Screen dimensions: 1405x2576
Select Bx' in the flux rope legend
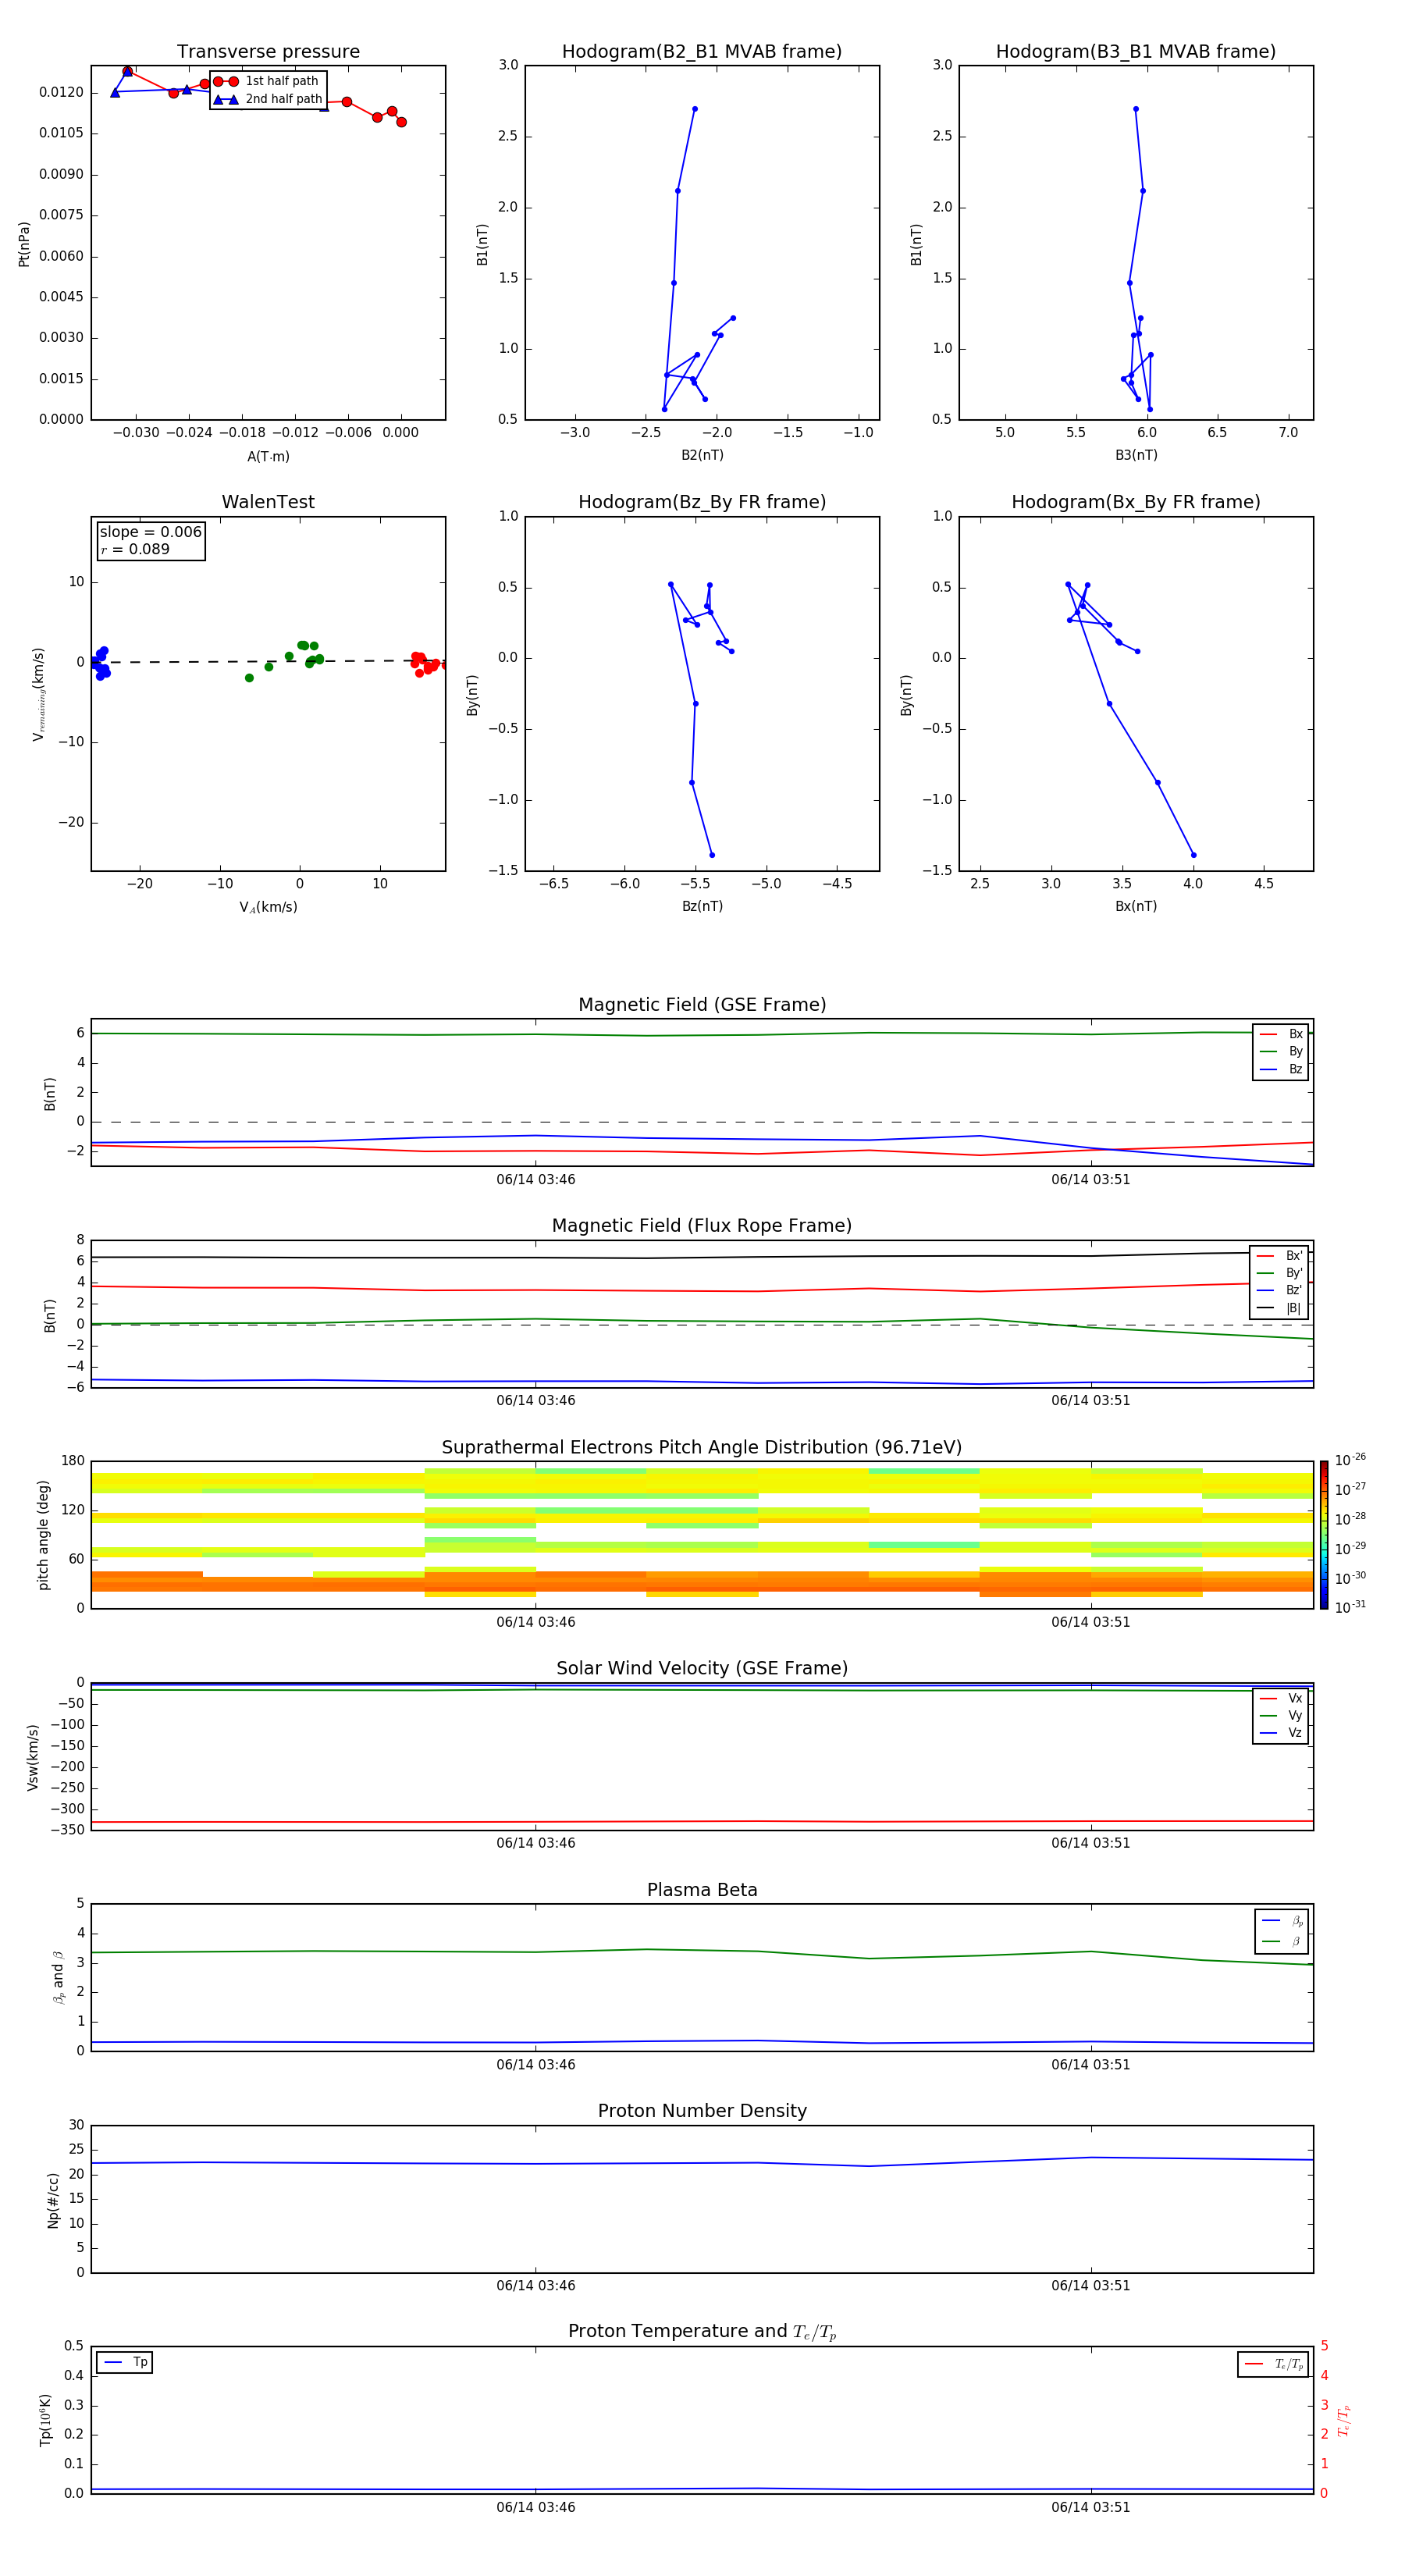pos(1280,1256)
